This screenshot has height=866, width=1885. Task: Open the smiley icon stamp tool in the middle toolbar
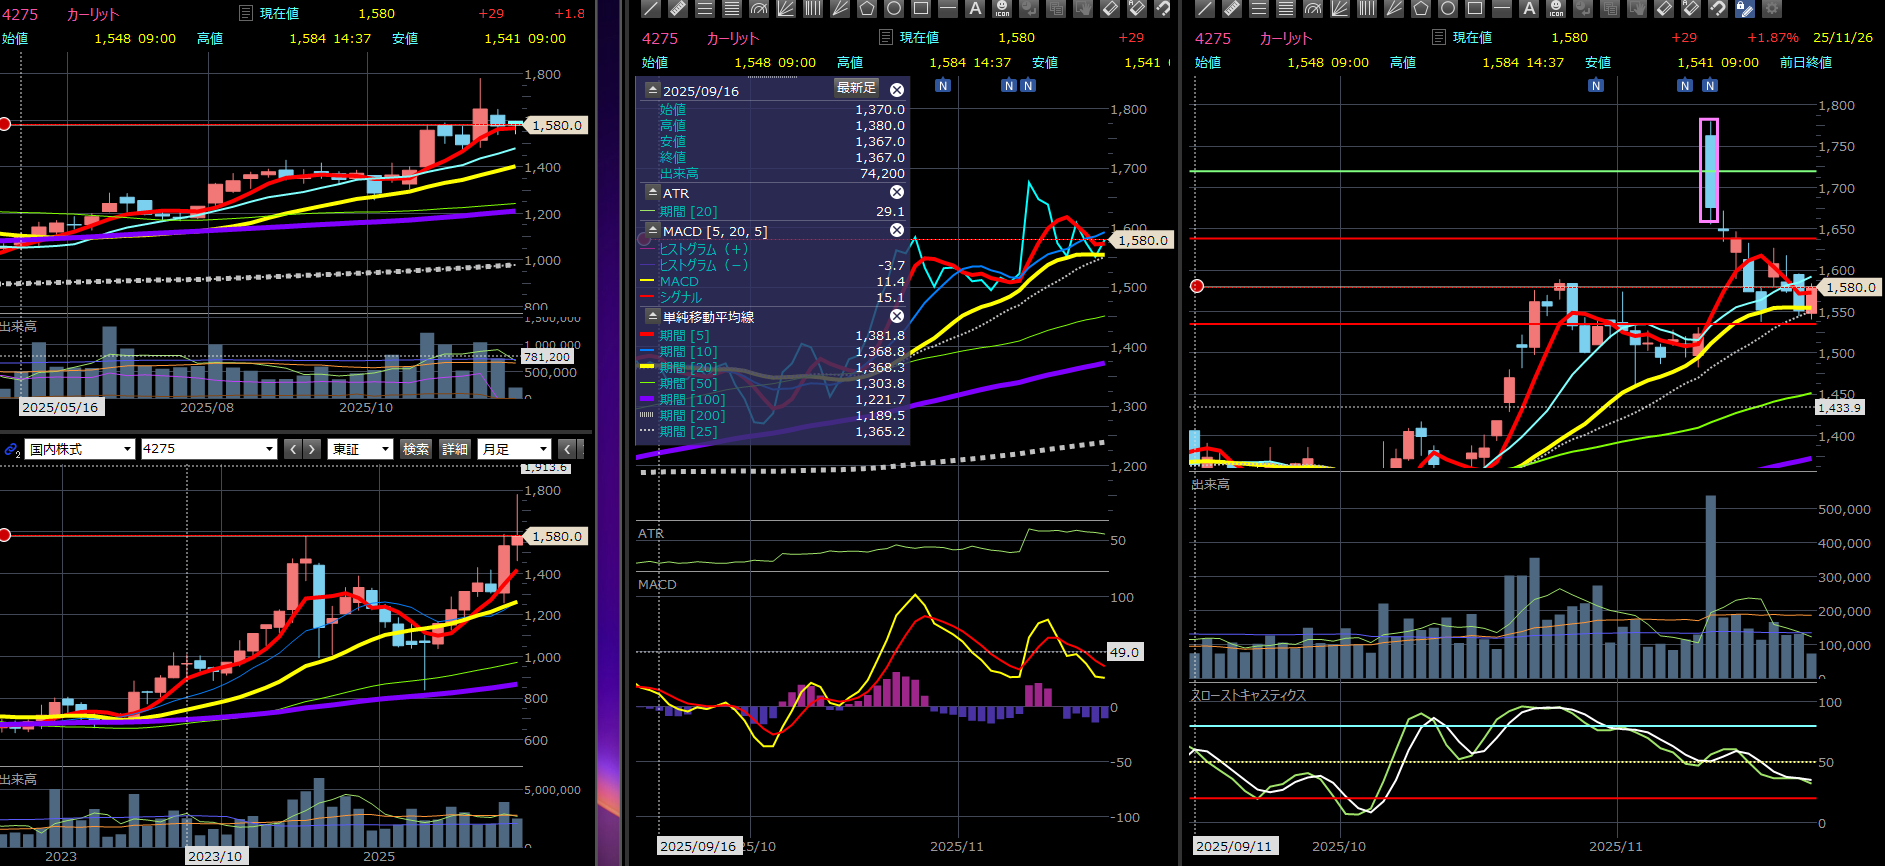(1002, 9)
